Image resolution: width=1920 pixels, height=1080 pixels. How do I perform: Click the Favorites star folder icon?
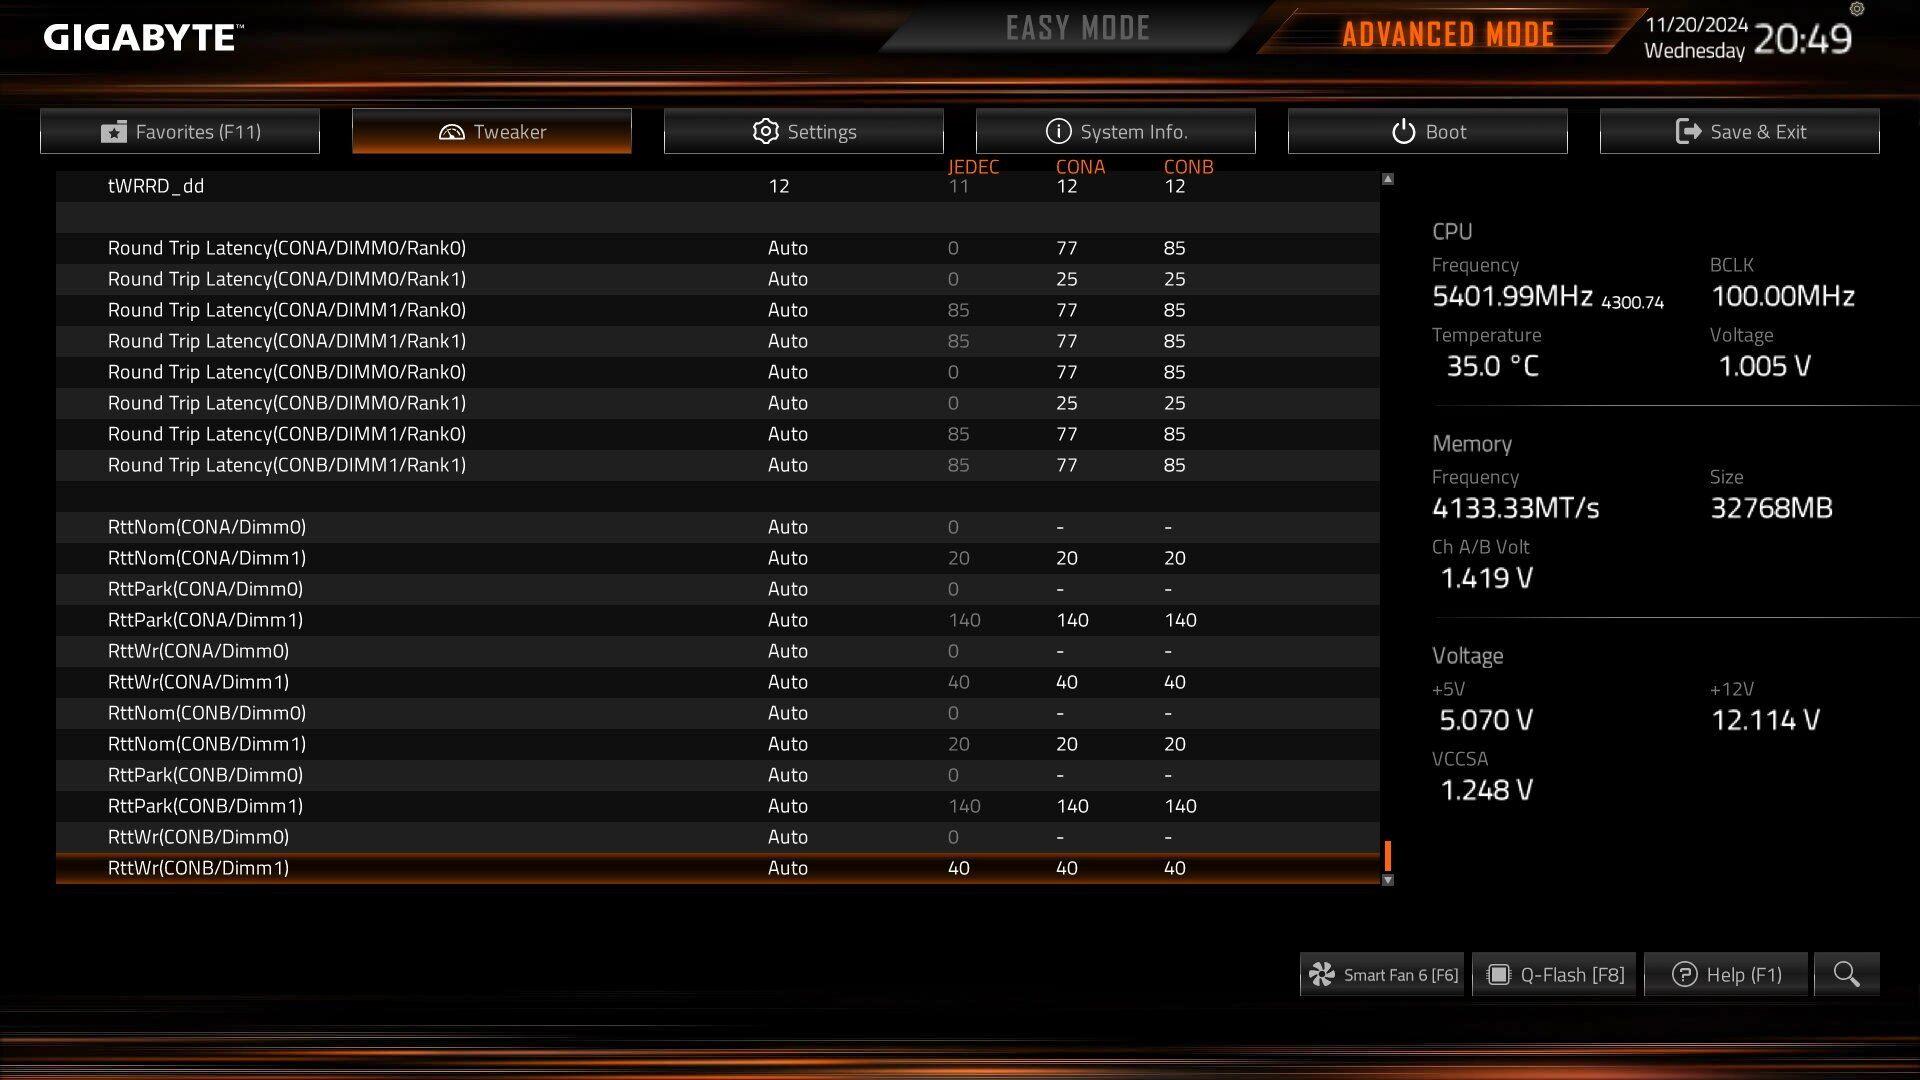point(114,132)
